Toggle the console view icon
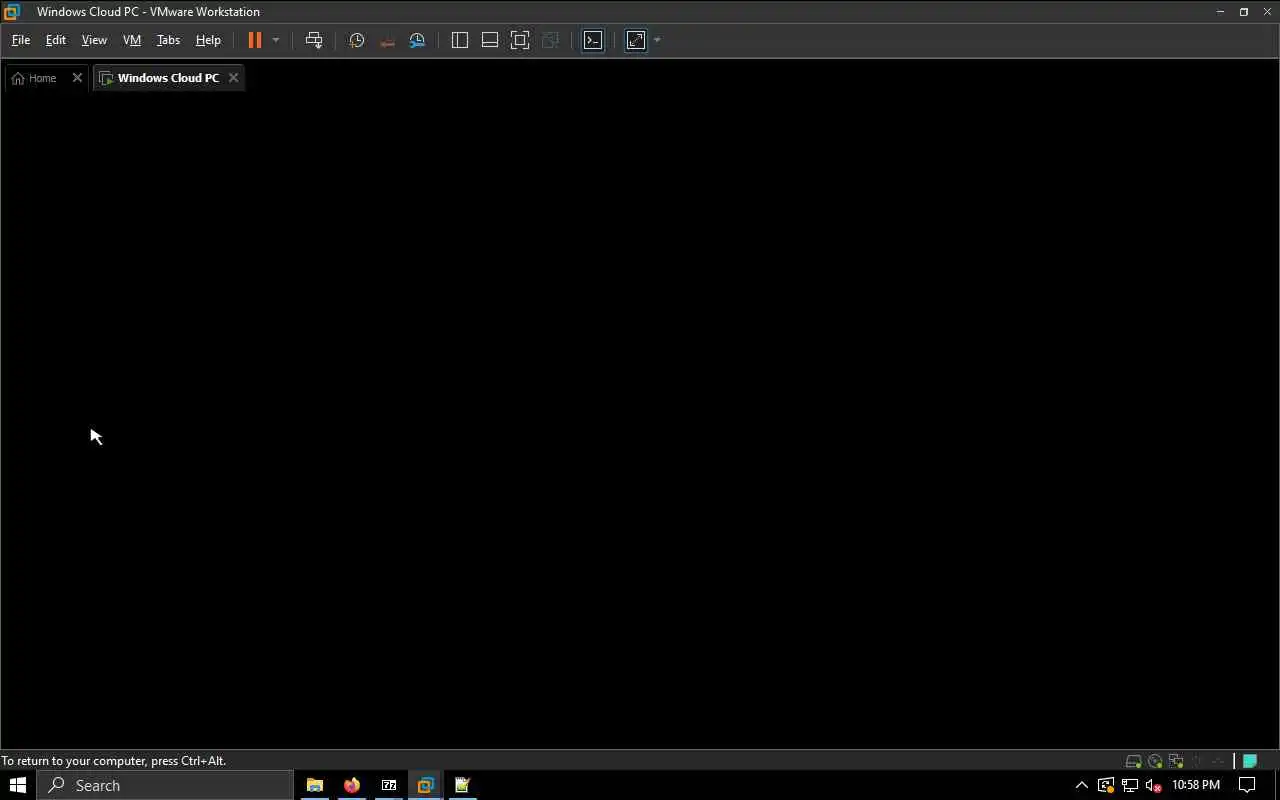1280x800 pixels. [x=593, y=40]
